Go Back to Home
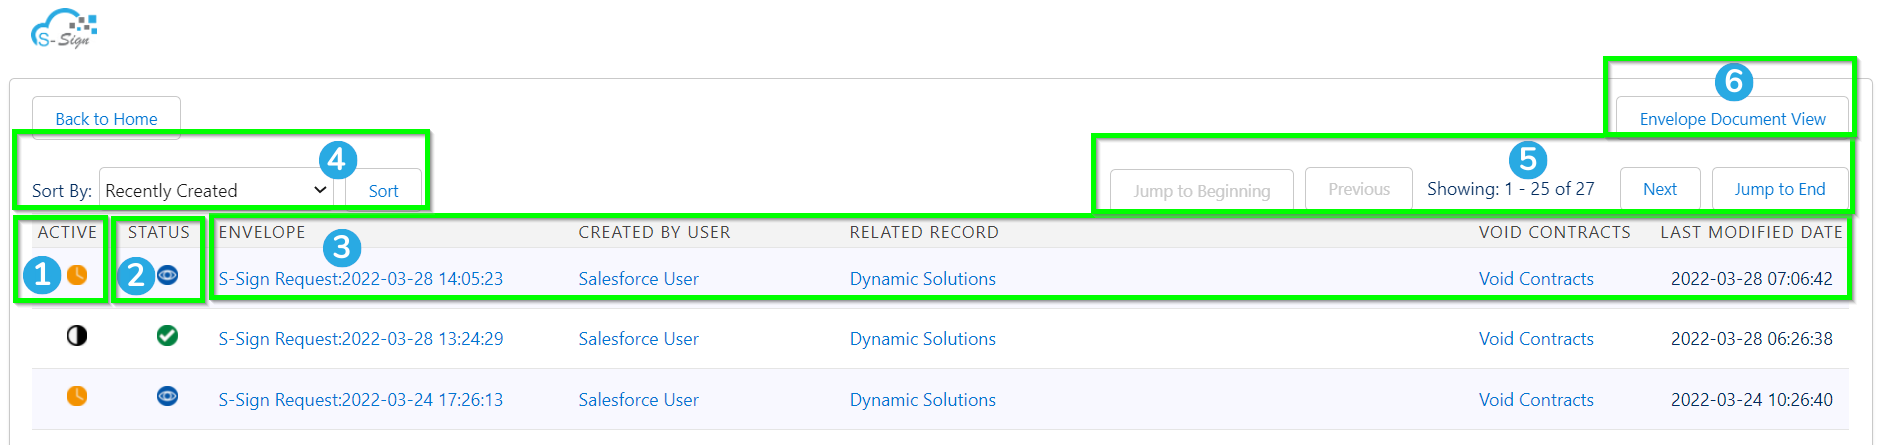Screen dimensions: 1882x445 click(106, 118)
